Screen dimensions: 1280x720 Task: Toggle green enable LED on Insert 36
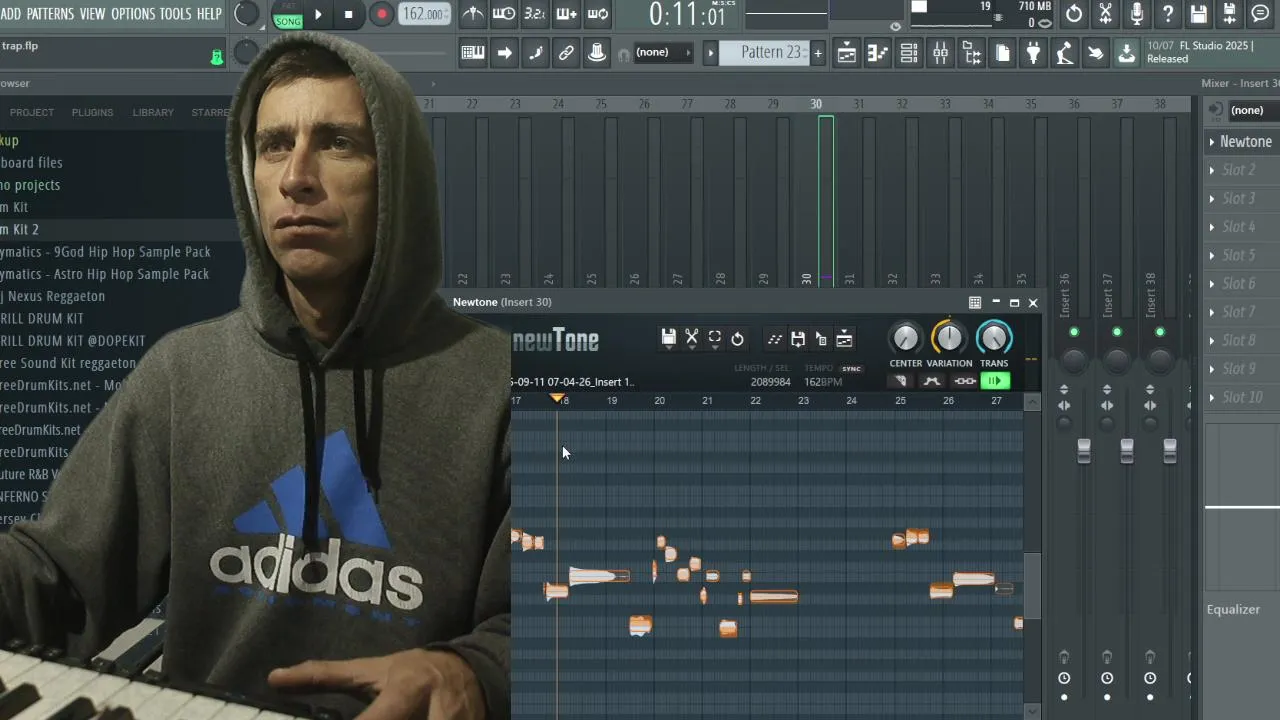pyautogui.click(x=1074, y=332)
